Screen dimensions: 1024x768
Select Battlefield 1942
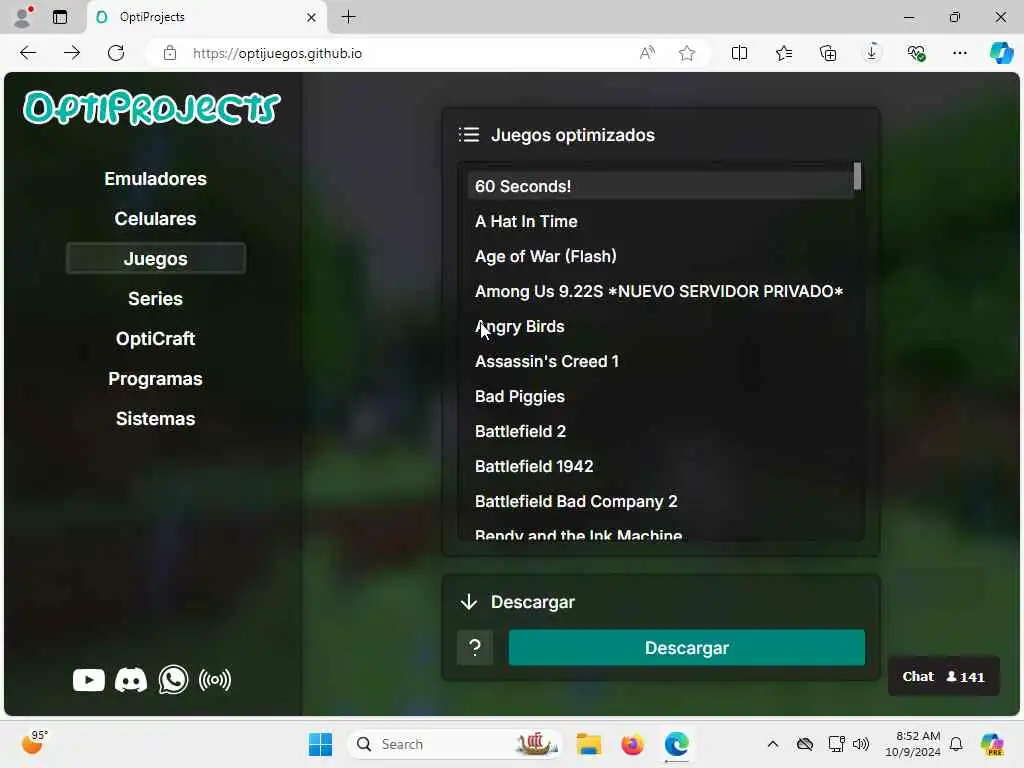660,466
